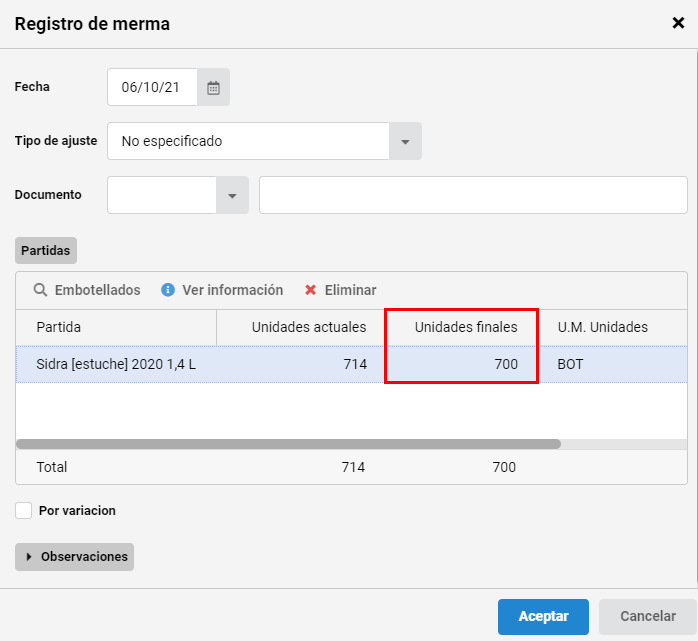Click the blue Ver información info icon

[x=167, y=290]
